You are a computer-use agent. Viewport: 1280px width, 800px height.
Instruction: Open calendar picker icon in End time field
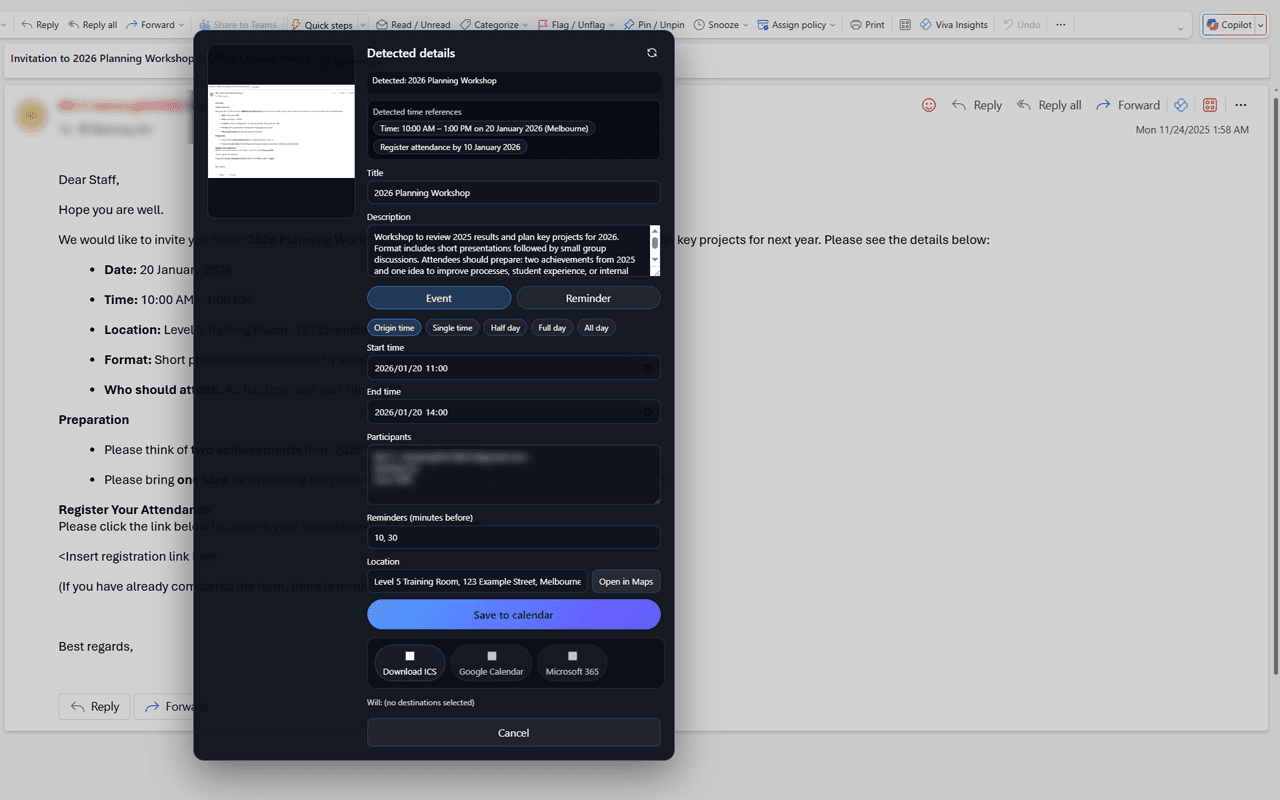point(647,412)
